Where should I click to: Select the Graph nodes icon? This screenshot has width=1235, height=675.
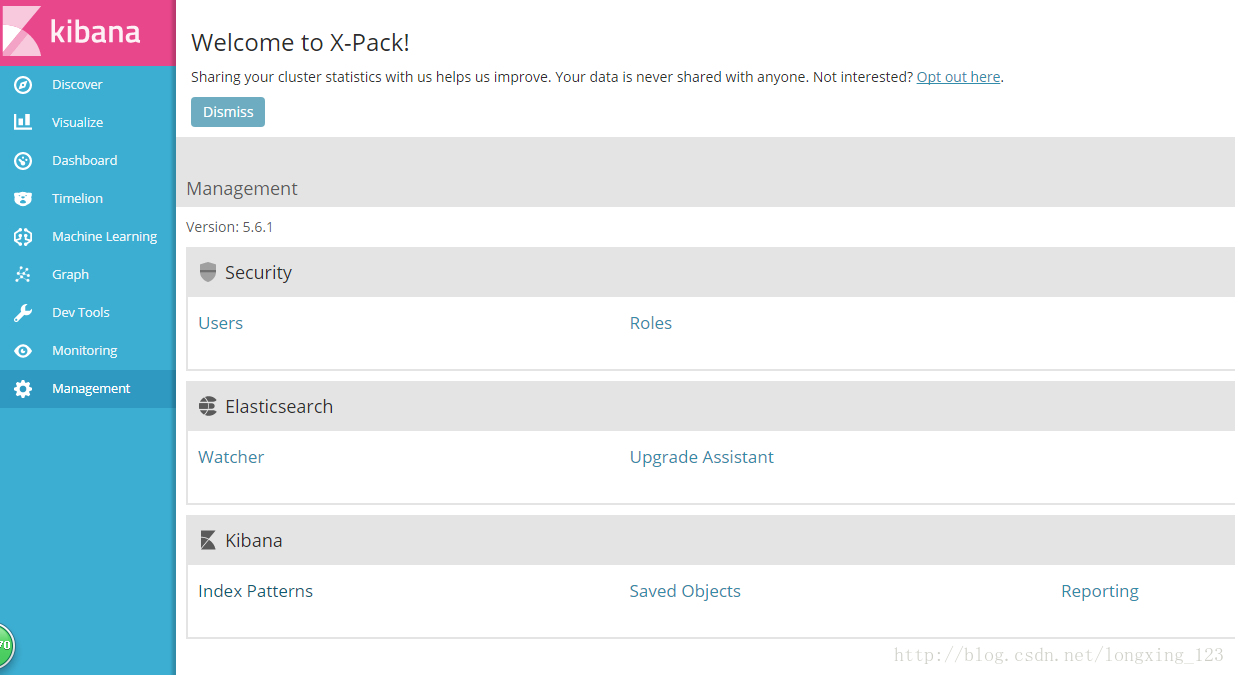tap(23, 274)
